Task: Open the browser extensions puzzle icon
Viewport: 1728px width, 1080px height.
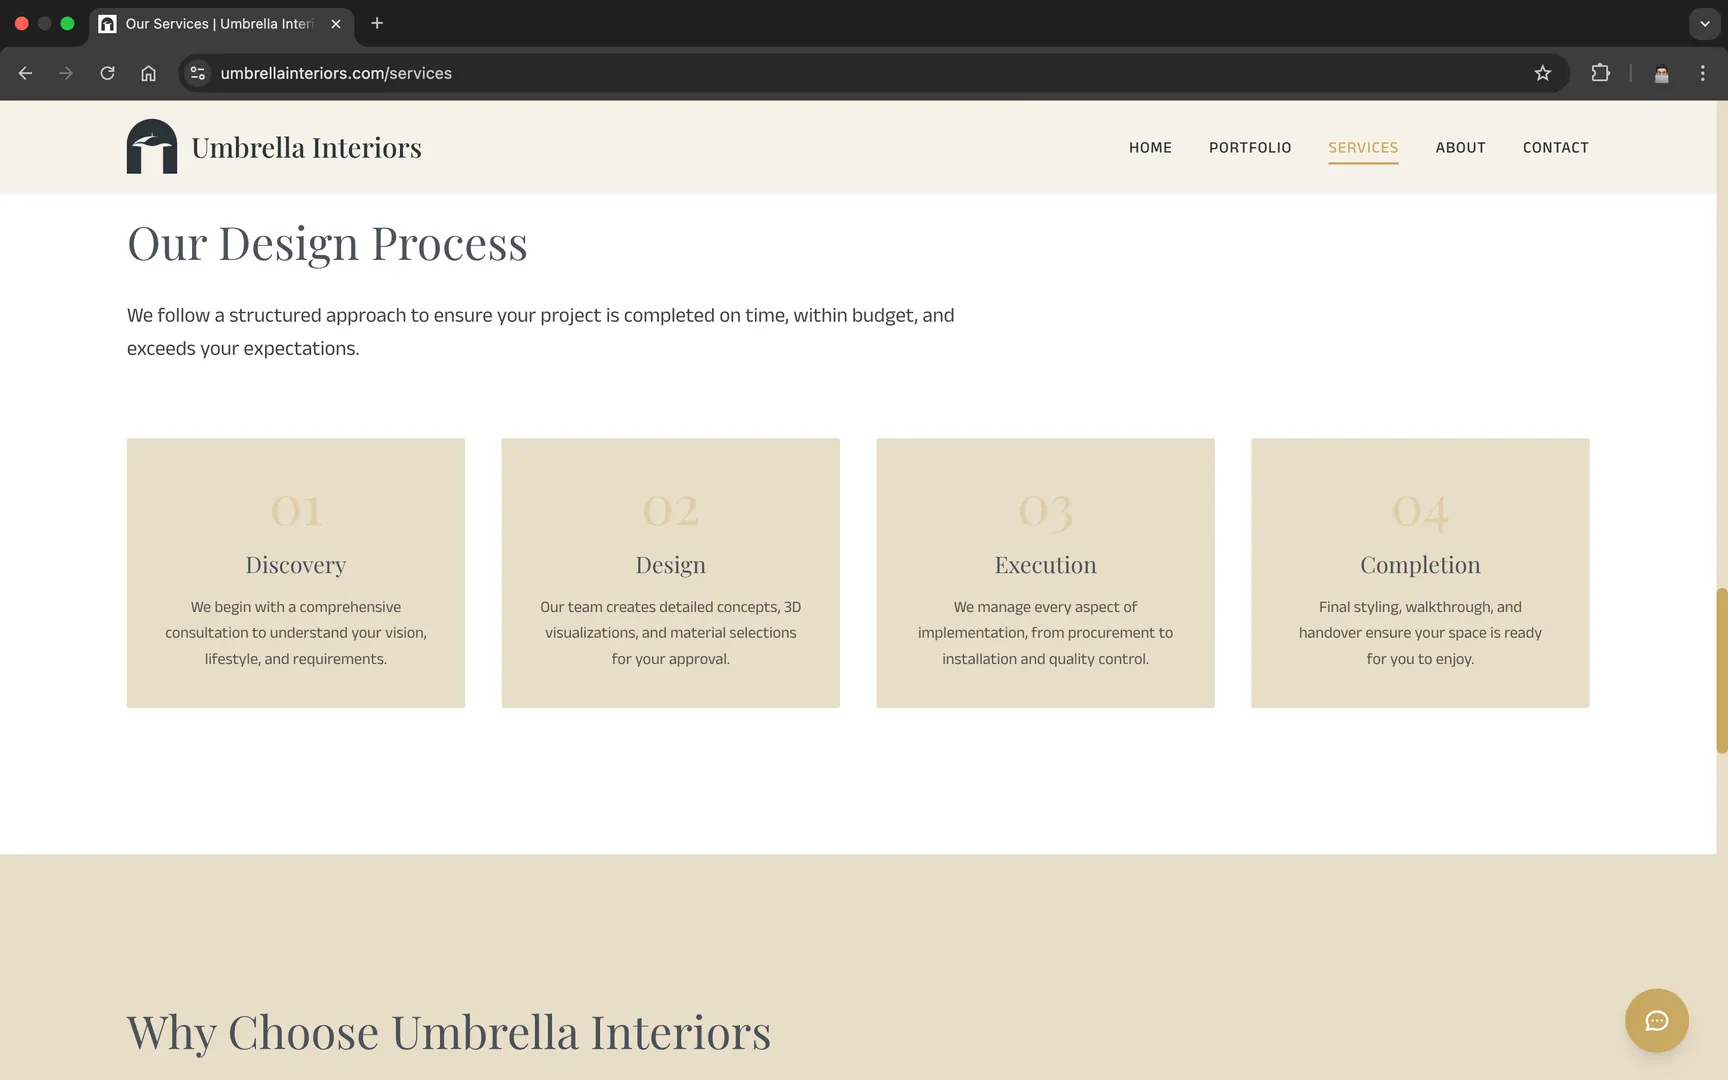Action: coord(1601,73)
